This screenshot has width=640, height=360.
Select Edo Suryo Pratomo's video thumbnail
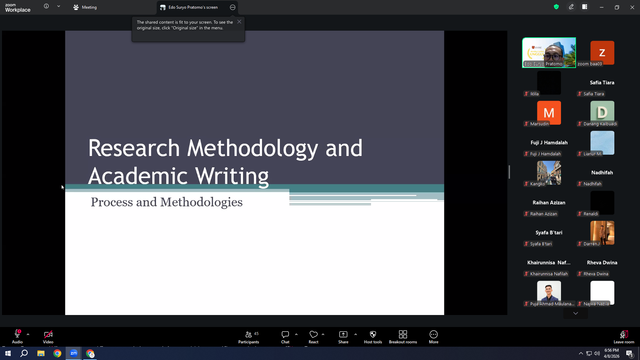(549, 53)
